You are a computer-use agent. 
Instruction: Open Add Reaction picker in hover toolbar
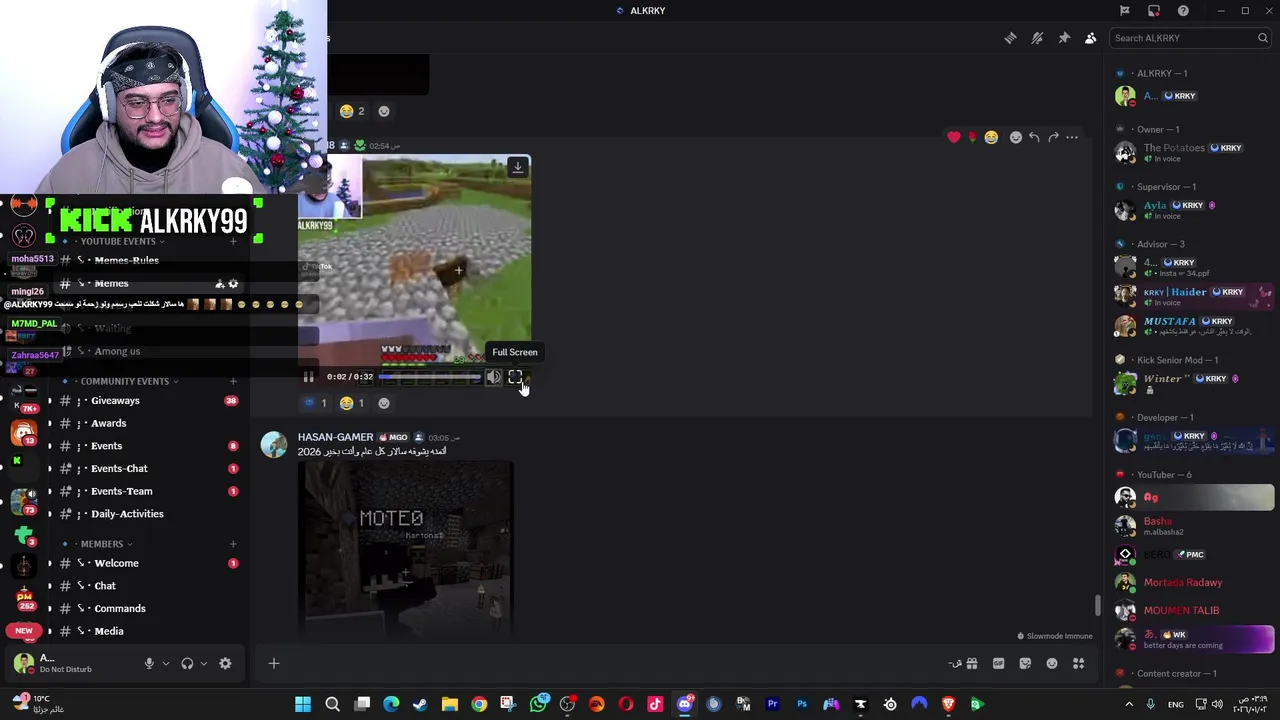click(1016, 137)
